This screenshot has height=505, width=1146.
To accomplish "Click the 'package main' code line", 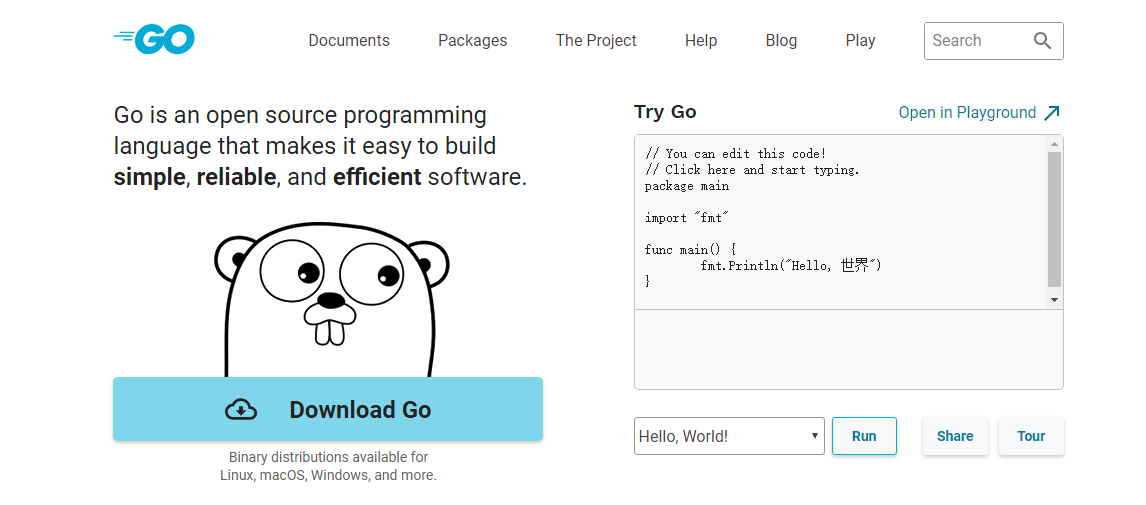I will pyautogui.click(x=687, y=186).
